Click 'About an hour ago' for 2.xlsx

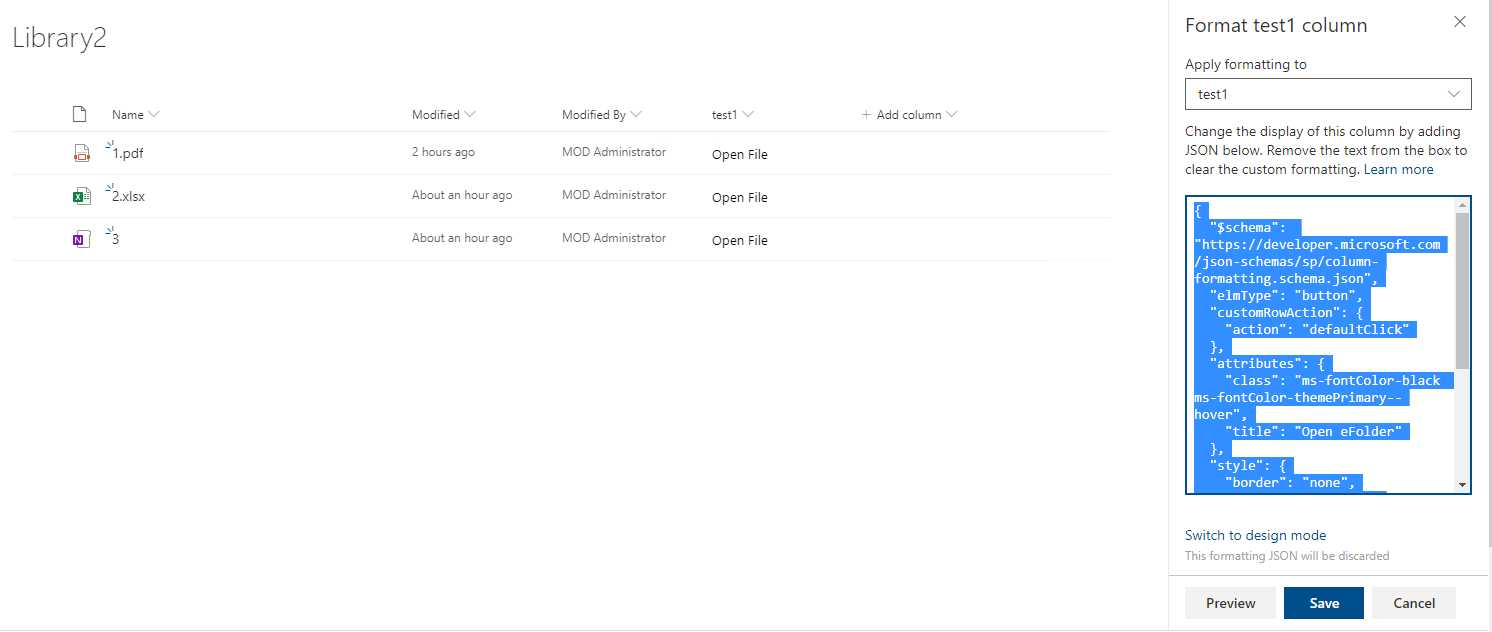pos(462,195)
